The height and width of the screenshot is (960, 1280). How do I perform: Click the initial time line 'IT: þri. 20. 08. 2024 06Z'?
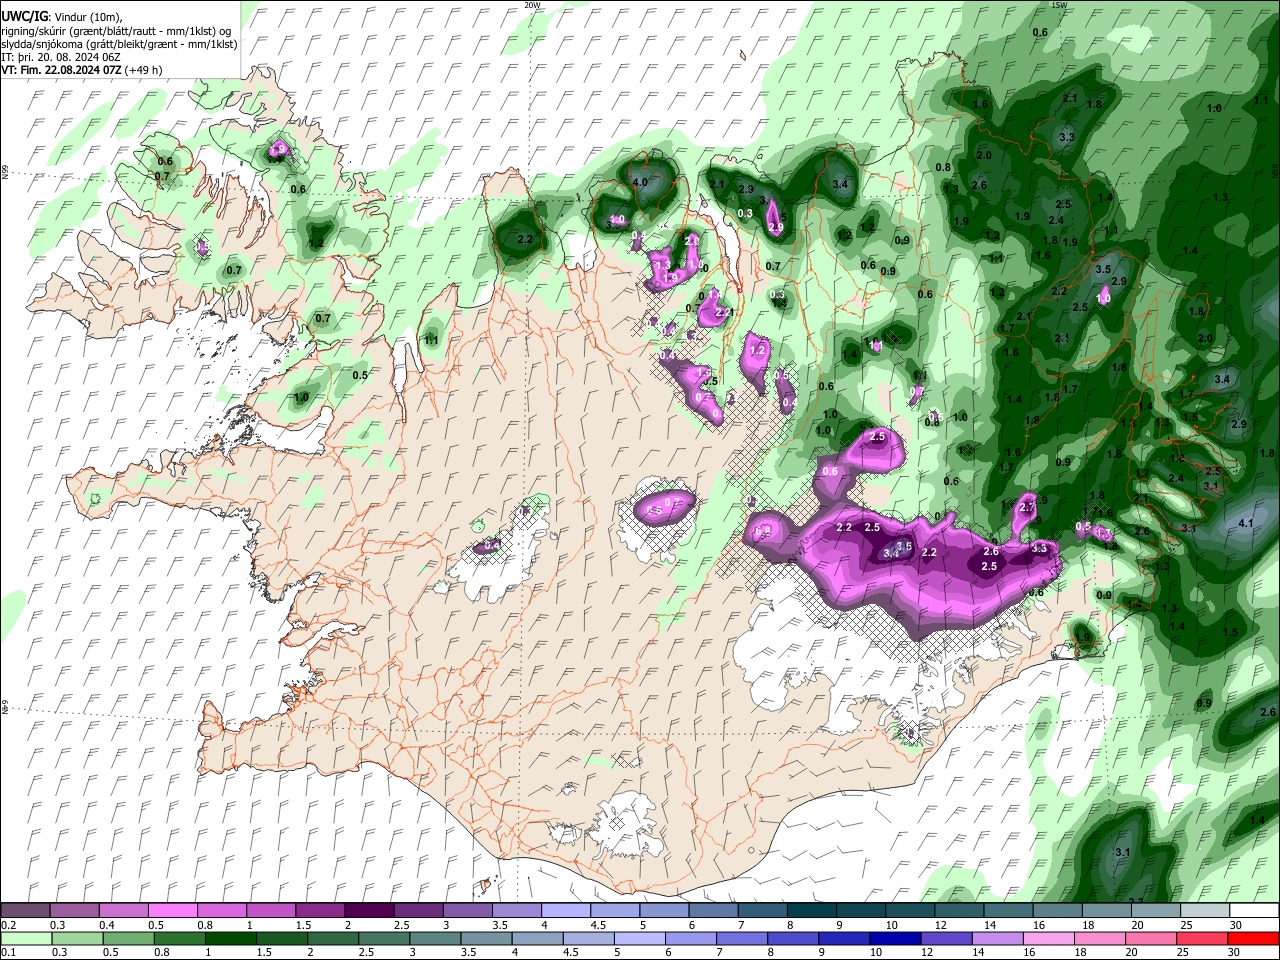click(x=61, y=57)
